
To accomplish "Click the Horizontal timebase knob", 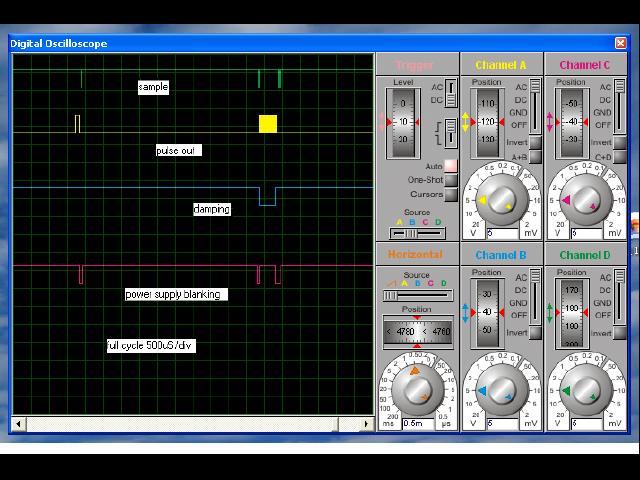I will point(417,390).
